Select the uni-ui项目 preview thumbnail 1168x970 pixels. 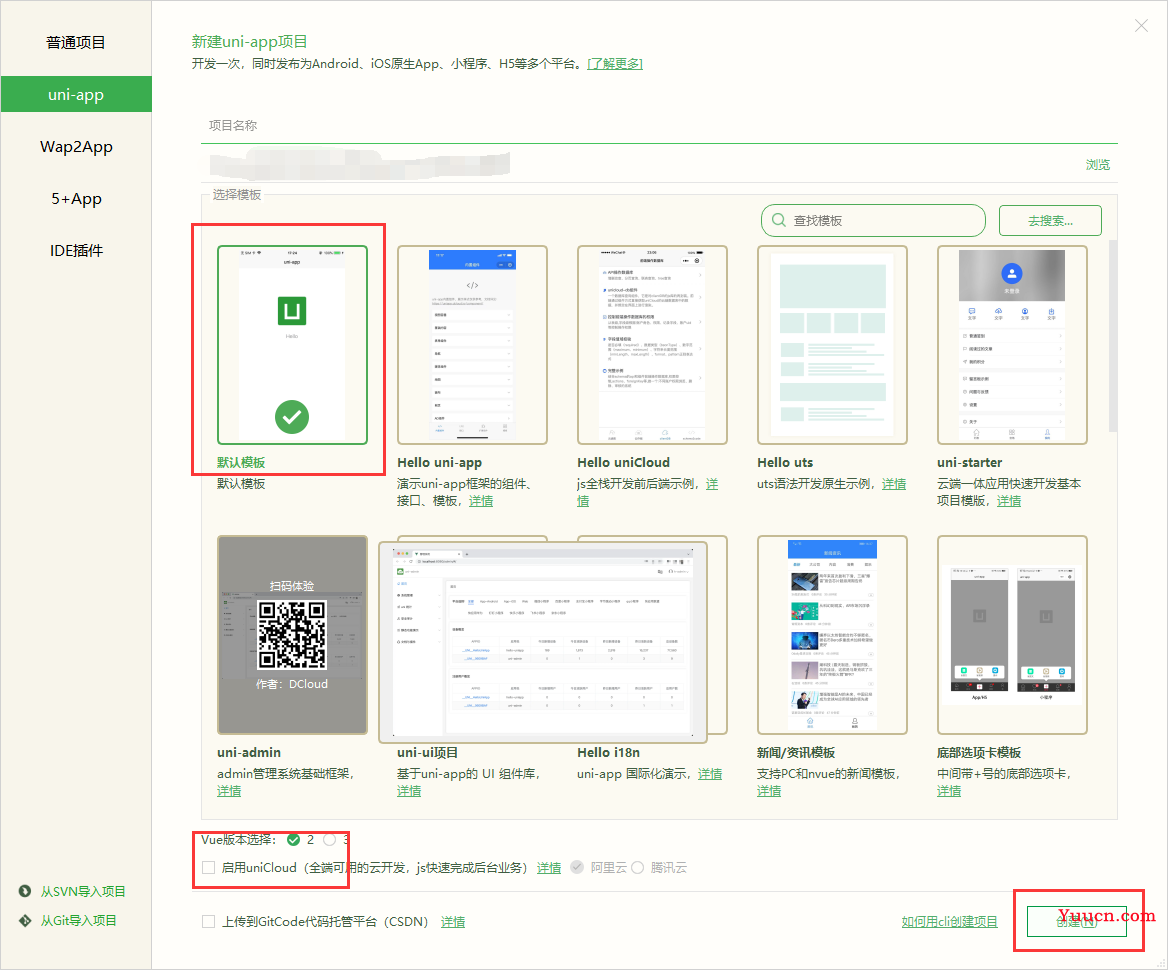coord(543,642)
